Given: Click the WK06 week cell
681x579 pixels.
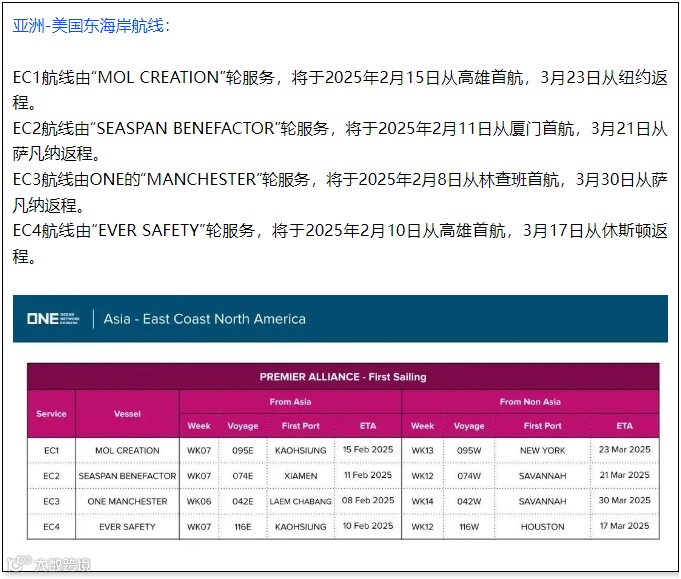Looking at the screenshot, I should point(199,501).
